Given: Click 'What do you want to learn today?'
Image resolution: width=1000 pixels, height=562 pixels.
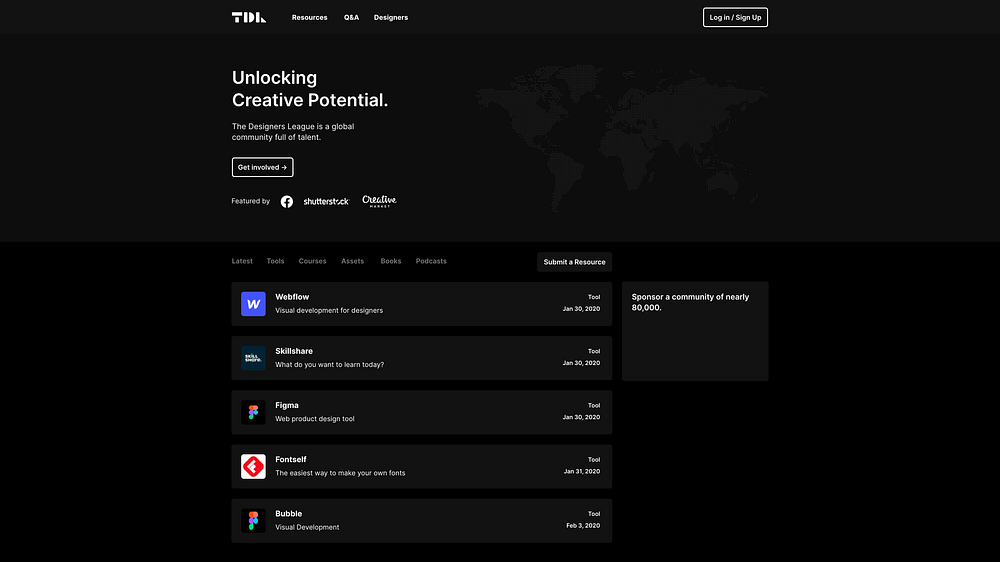Looking at the screenshot, I should tap(330, 364).
